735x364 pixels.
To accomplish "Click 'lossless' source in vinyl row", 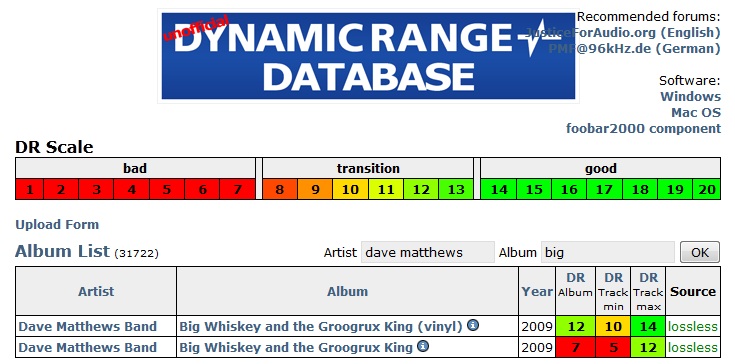I will pos(693,326).
